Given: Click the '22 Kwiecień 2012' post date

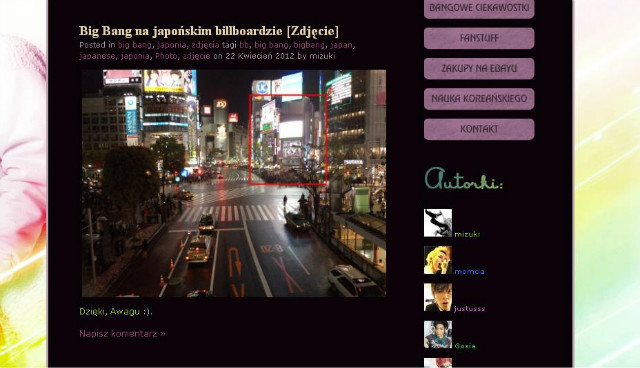Looking at the screenshot, I should (x=260, y=56).
